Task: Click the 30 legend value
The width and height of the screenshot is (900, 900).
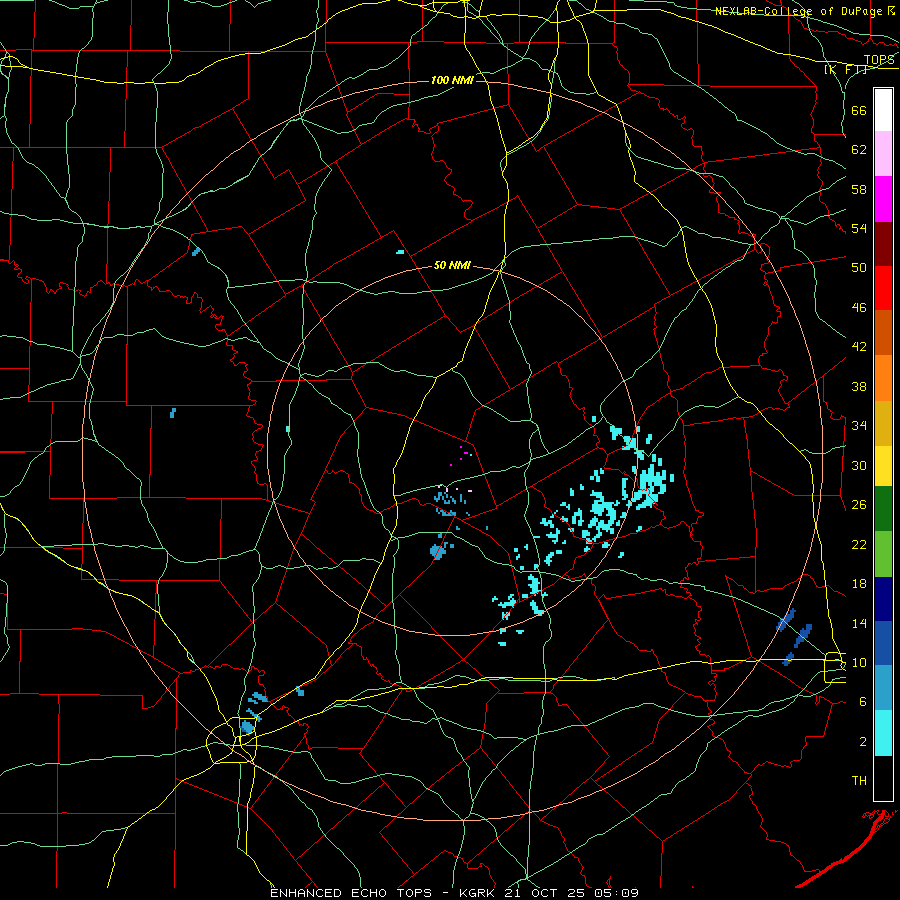Action: (x=859, y=465)
